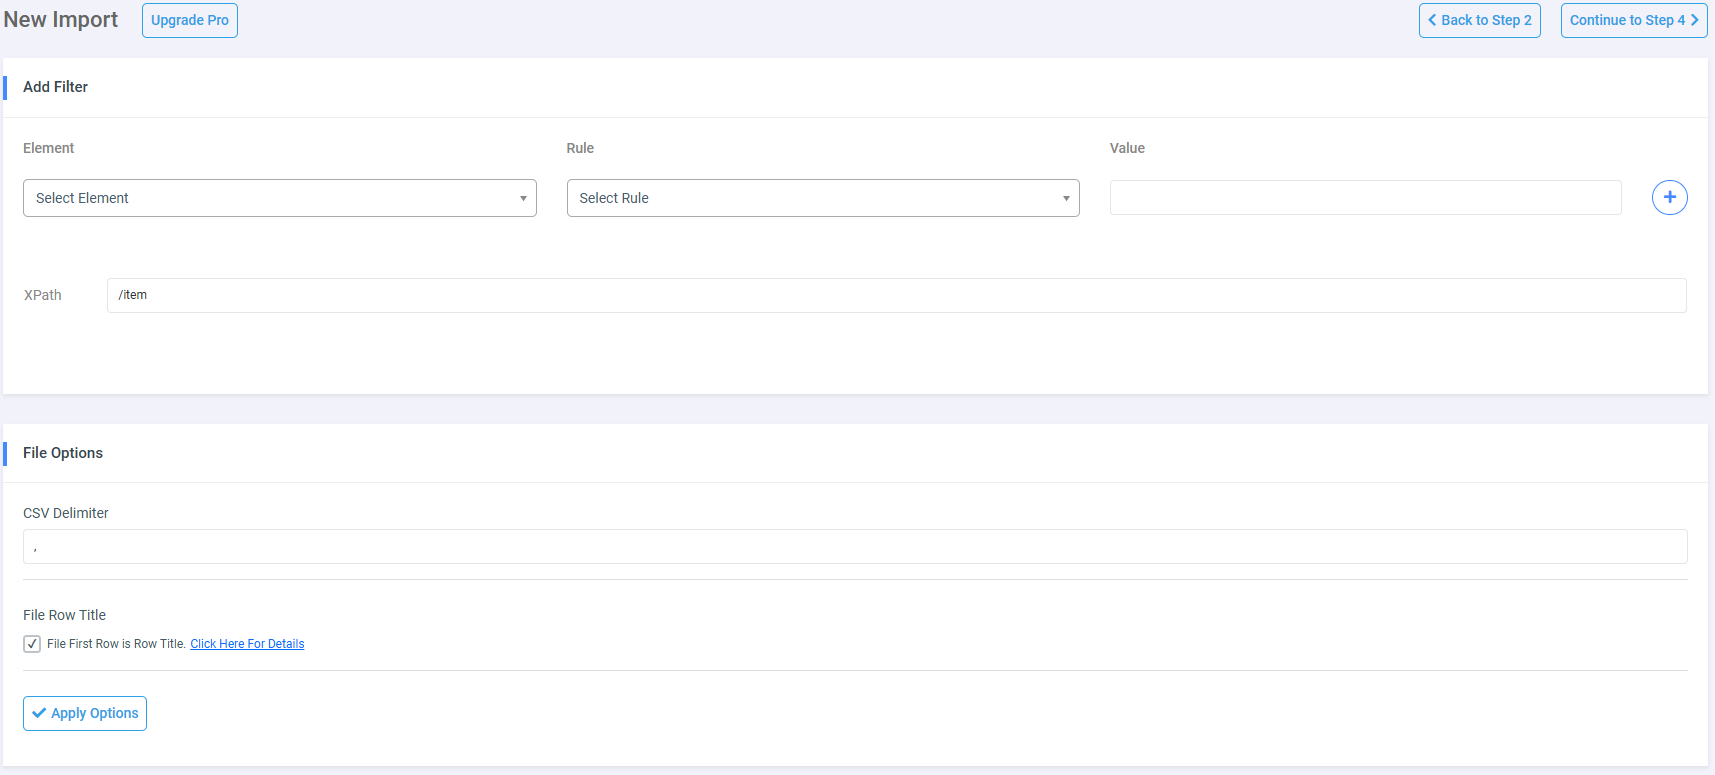This screenshot has width=1715, height=775.
Task: Click the File Options section header
Action: coord(63,453)
